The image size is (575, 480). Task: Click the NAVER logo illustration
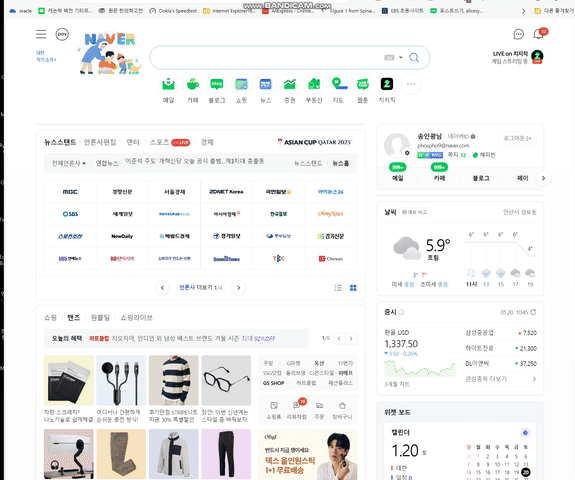point(110,53)
